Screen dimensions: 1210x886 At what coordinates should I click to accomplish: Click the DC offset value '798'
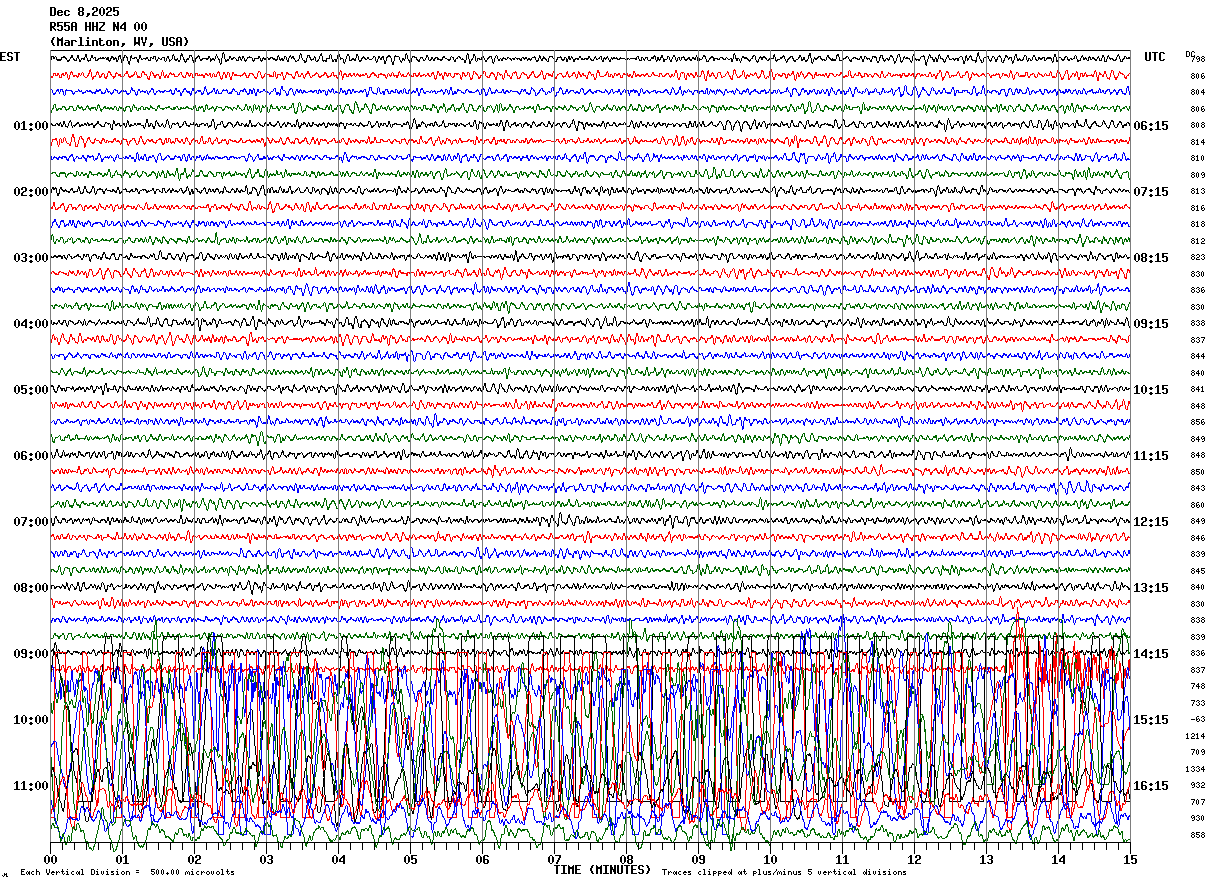point(1198,59)
